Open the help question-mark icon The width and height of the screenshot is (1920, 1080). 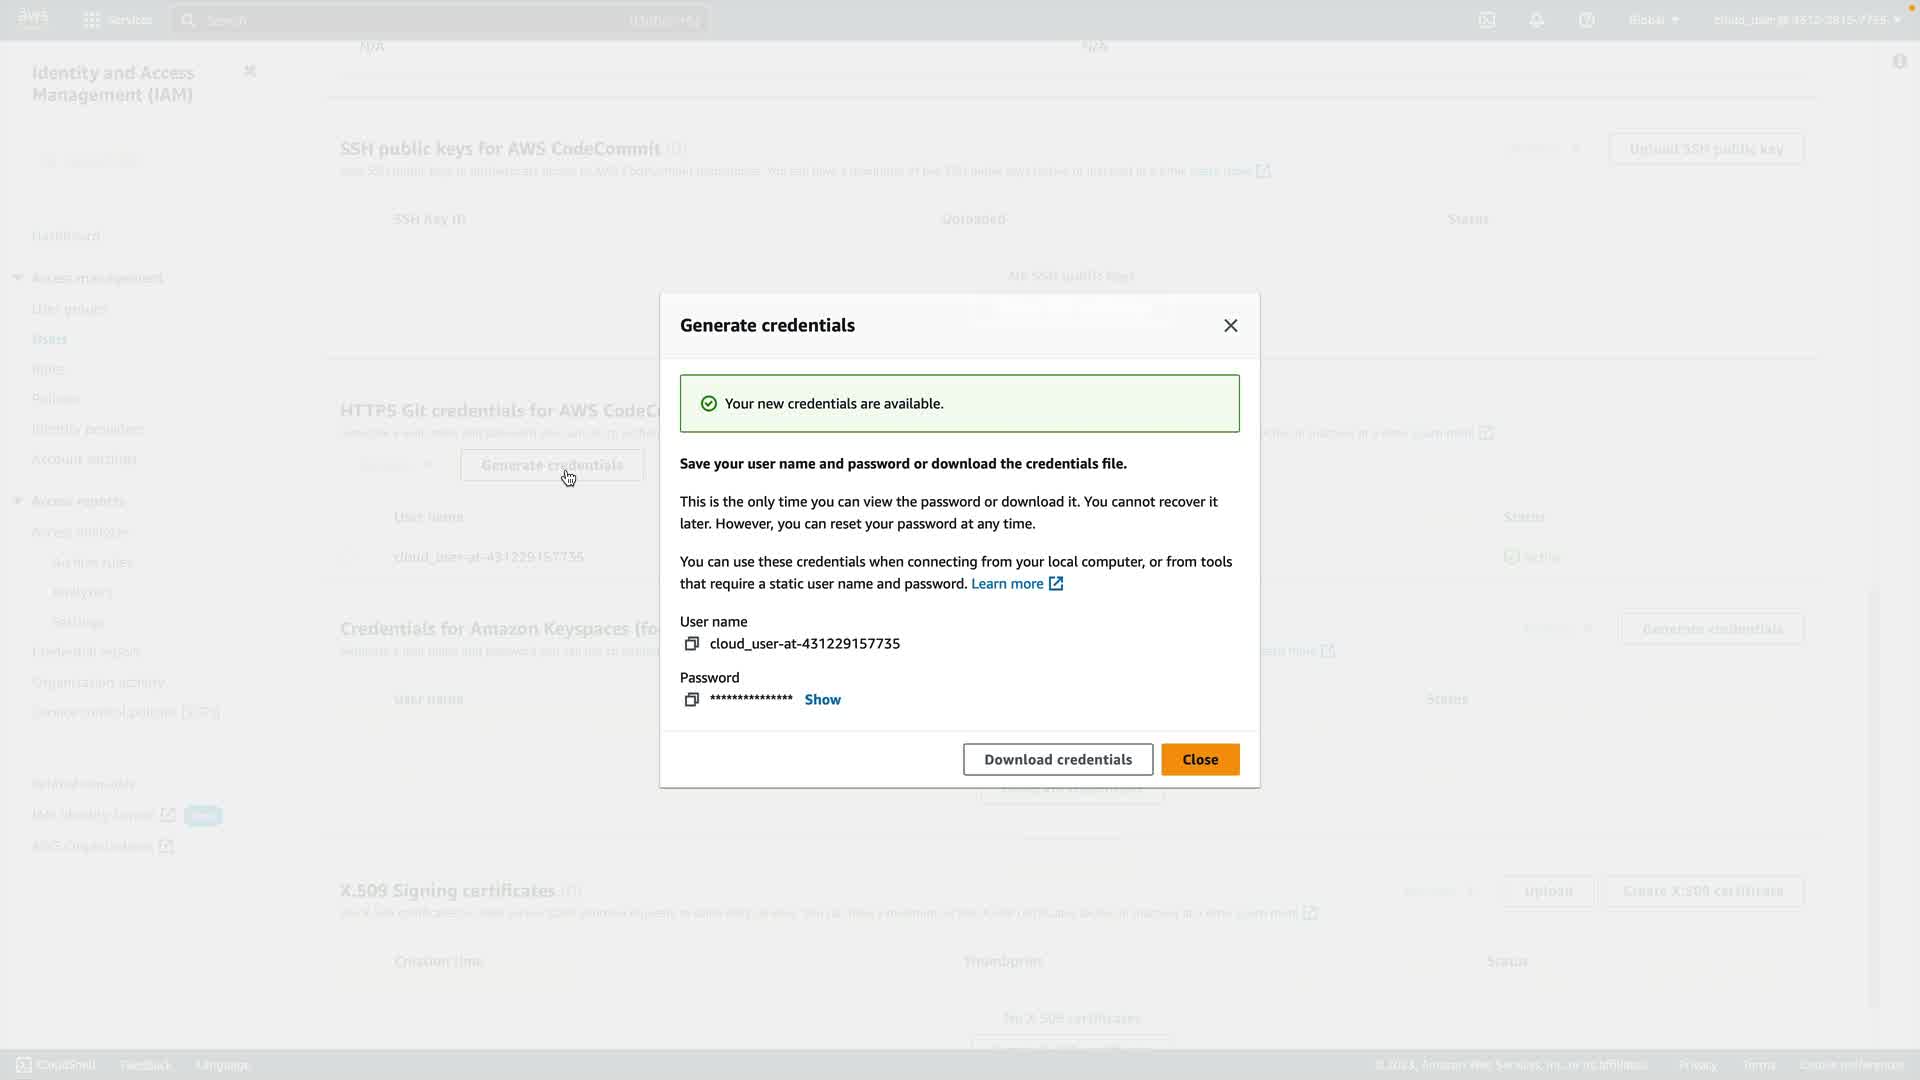[1587, 20]
